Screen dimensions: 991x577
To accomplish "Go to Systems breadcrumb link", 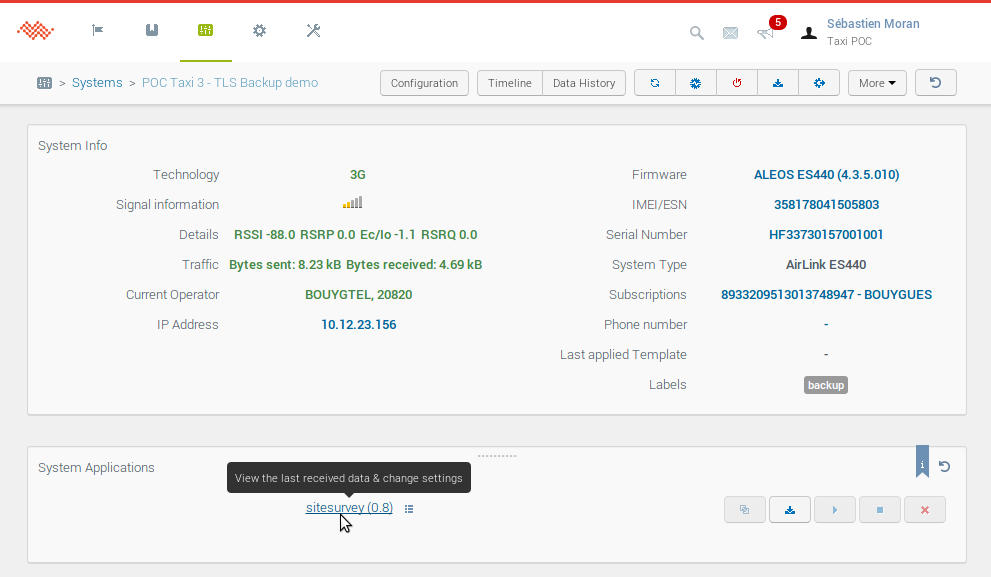I will click(97, 83).
